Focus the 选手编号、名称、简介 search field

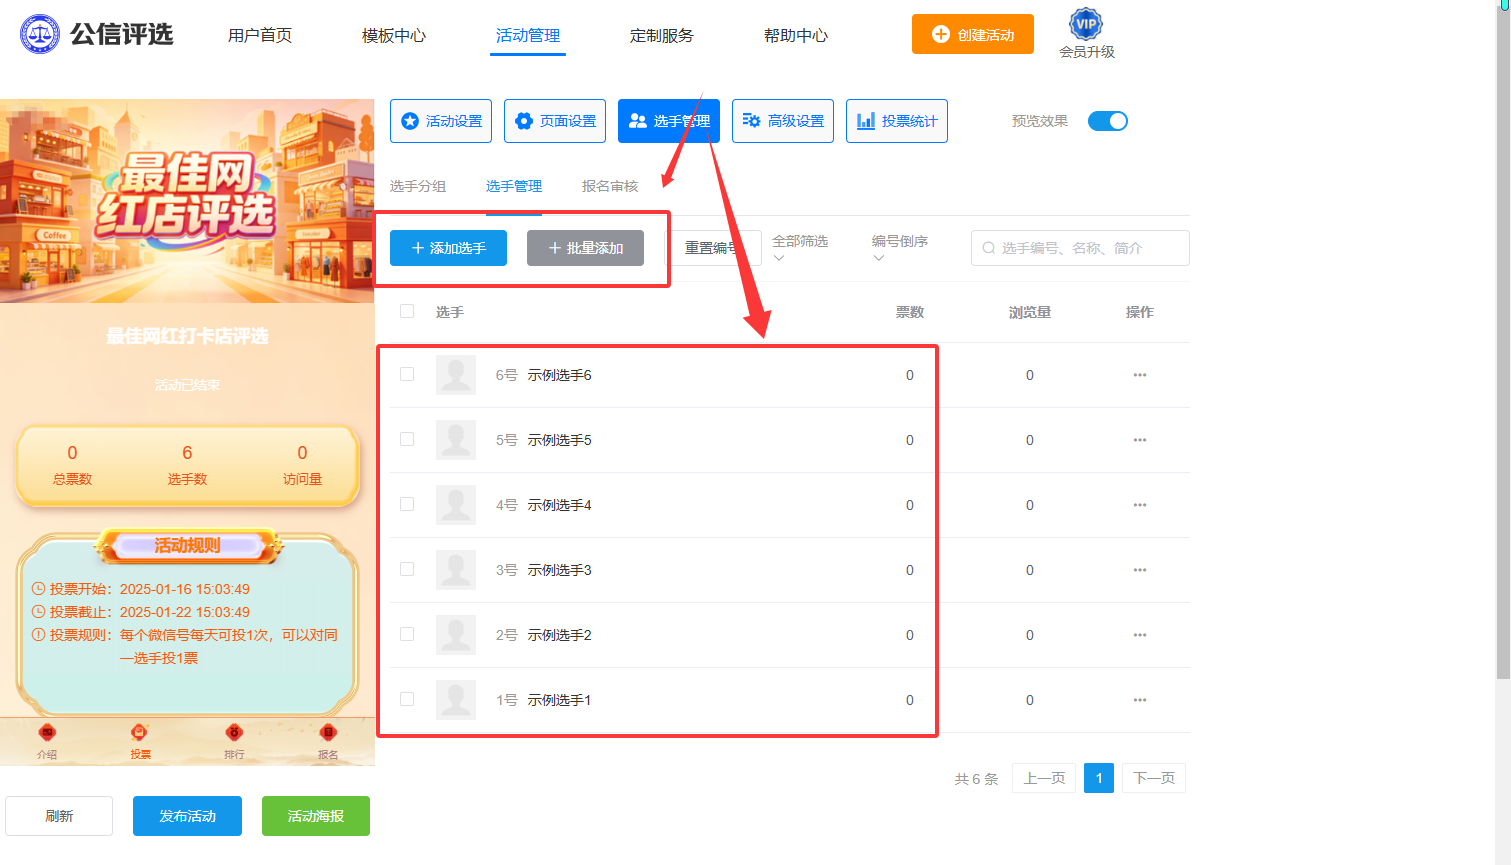pyautogui.click(x=1080, y=248)
